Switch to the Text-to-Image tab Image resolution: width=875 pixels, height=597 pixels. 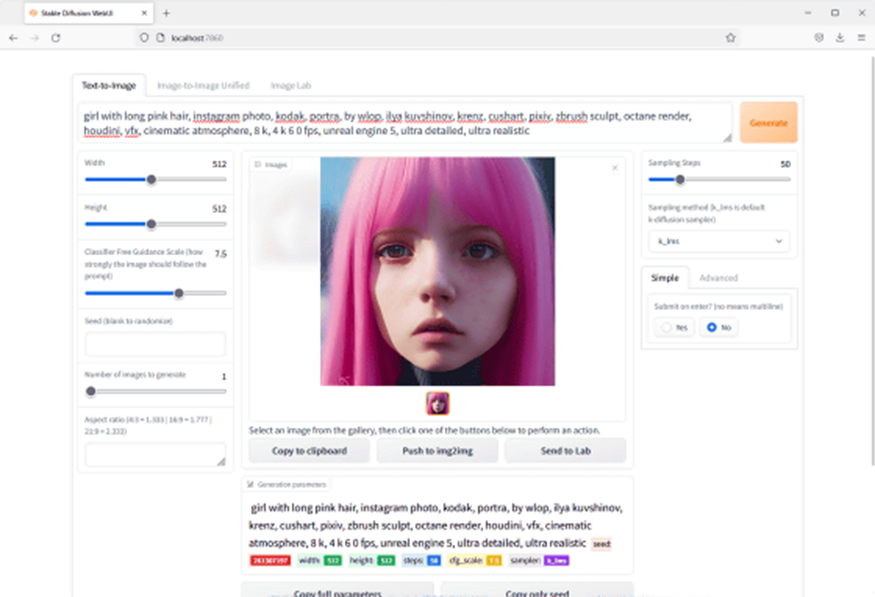(x=109, y=85)
